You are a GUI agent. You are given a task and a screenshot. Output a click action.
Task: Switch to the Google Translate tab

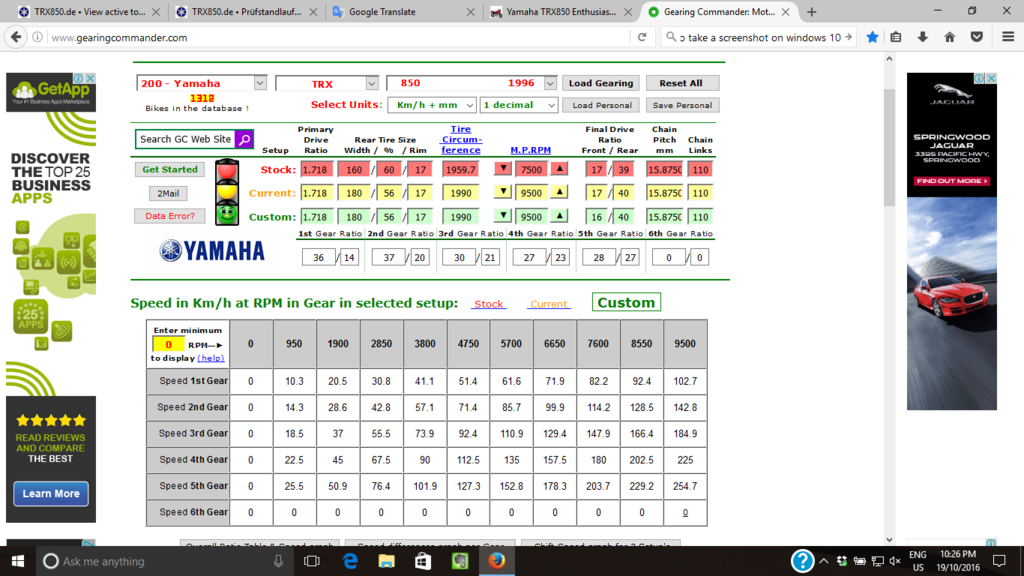400,12
